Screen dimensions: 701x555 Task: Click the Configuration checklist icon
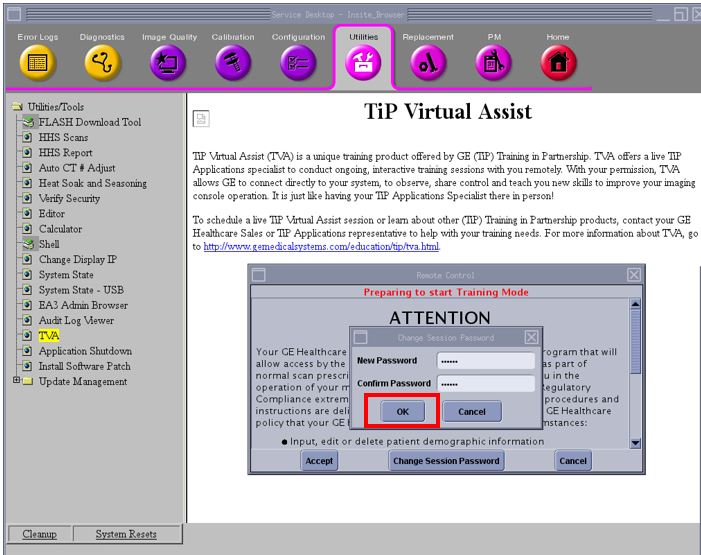[298, 64]
